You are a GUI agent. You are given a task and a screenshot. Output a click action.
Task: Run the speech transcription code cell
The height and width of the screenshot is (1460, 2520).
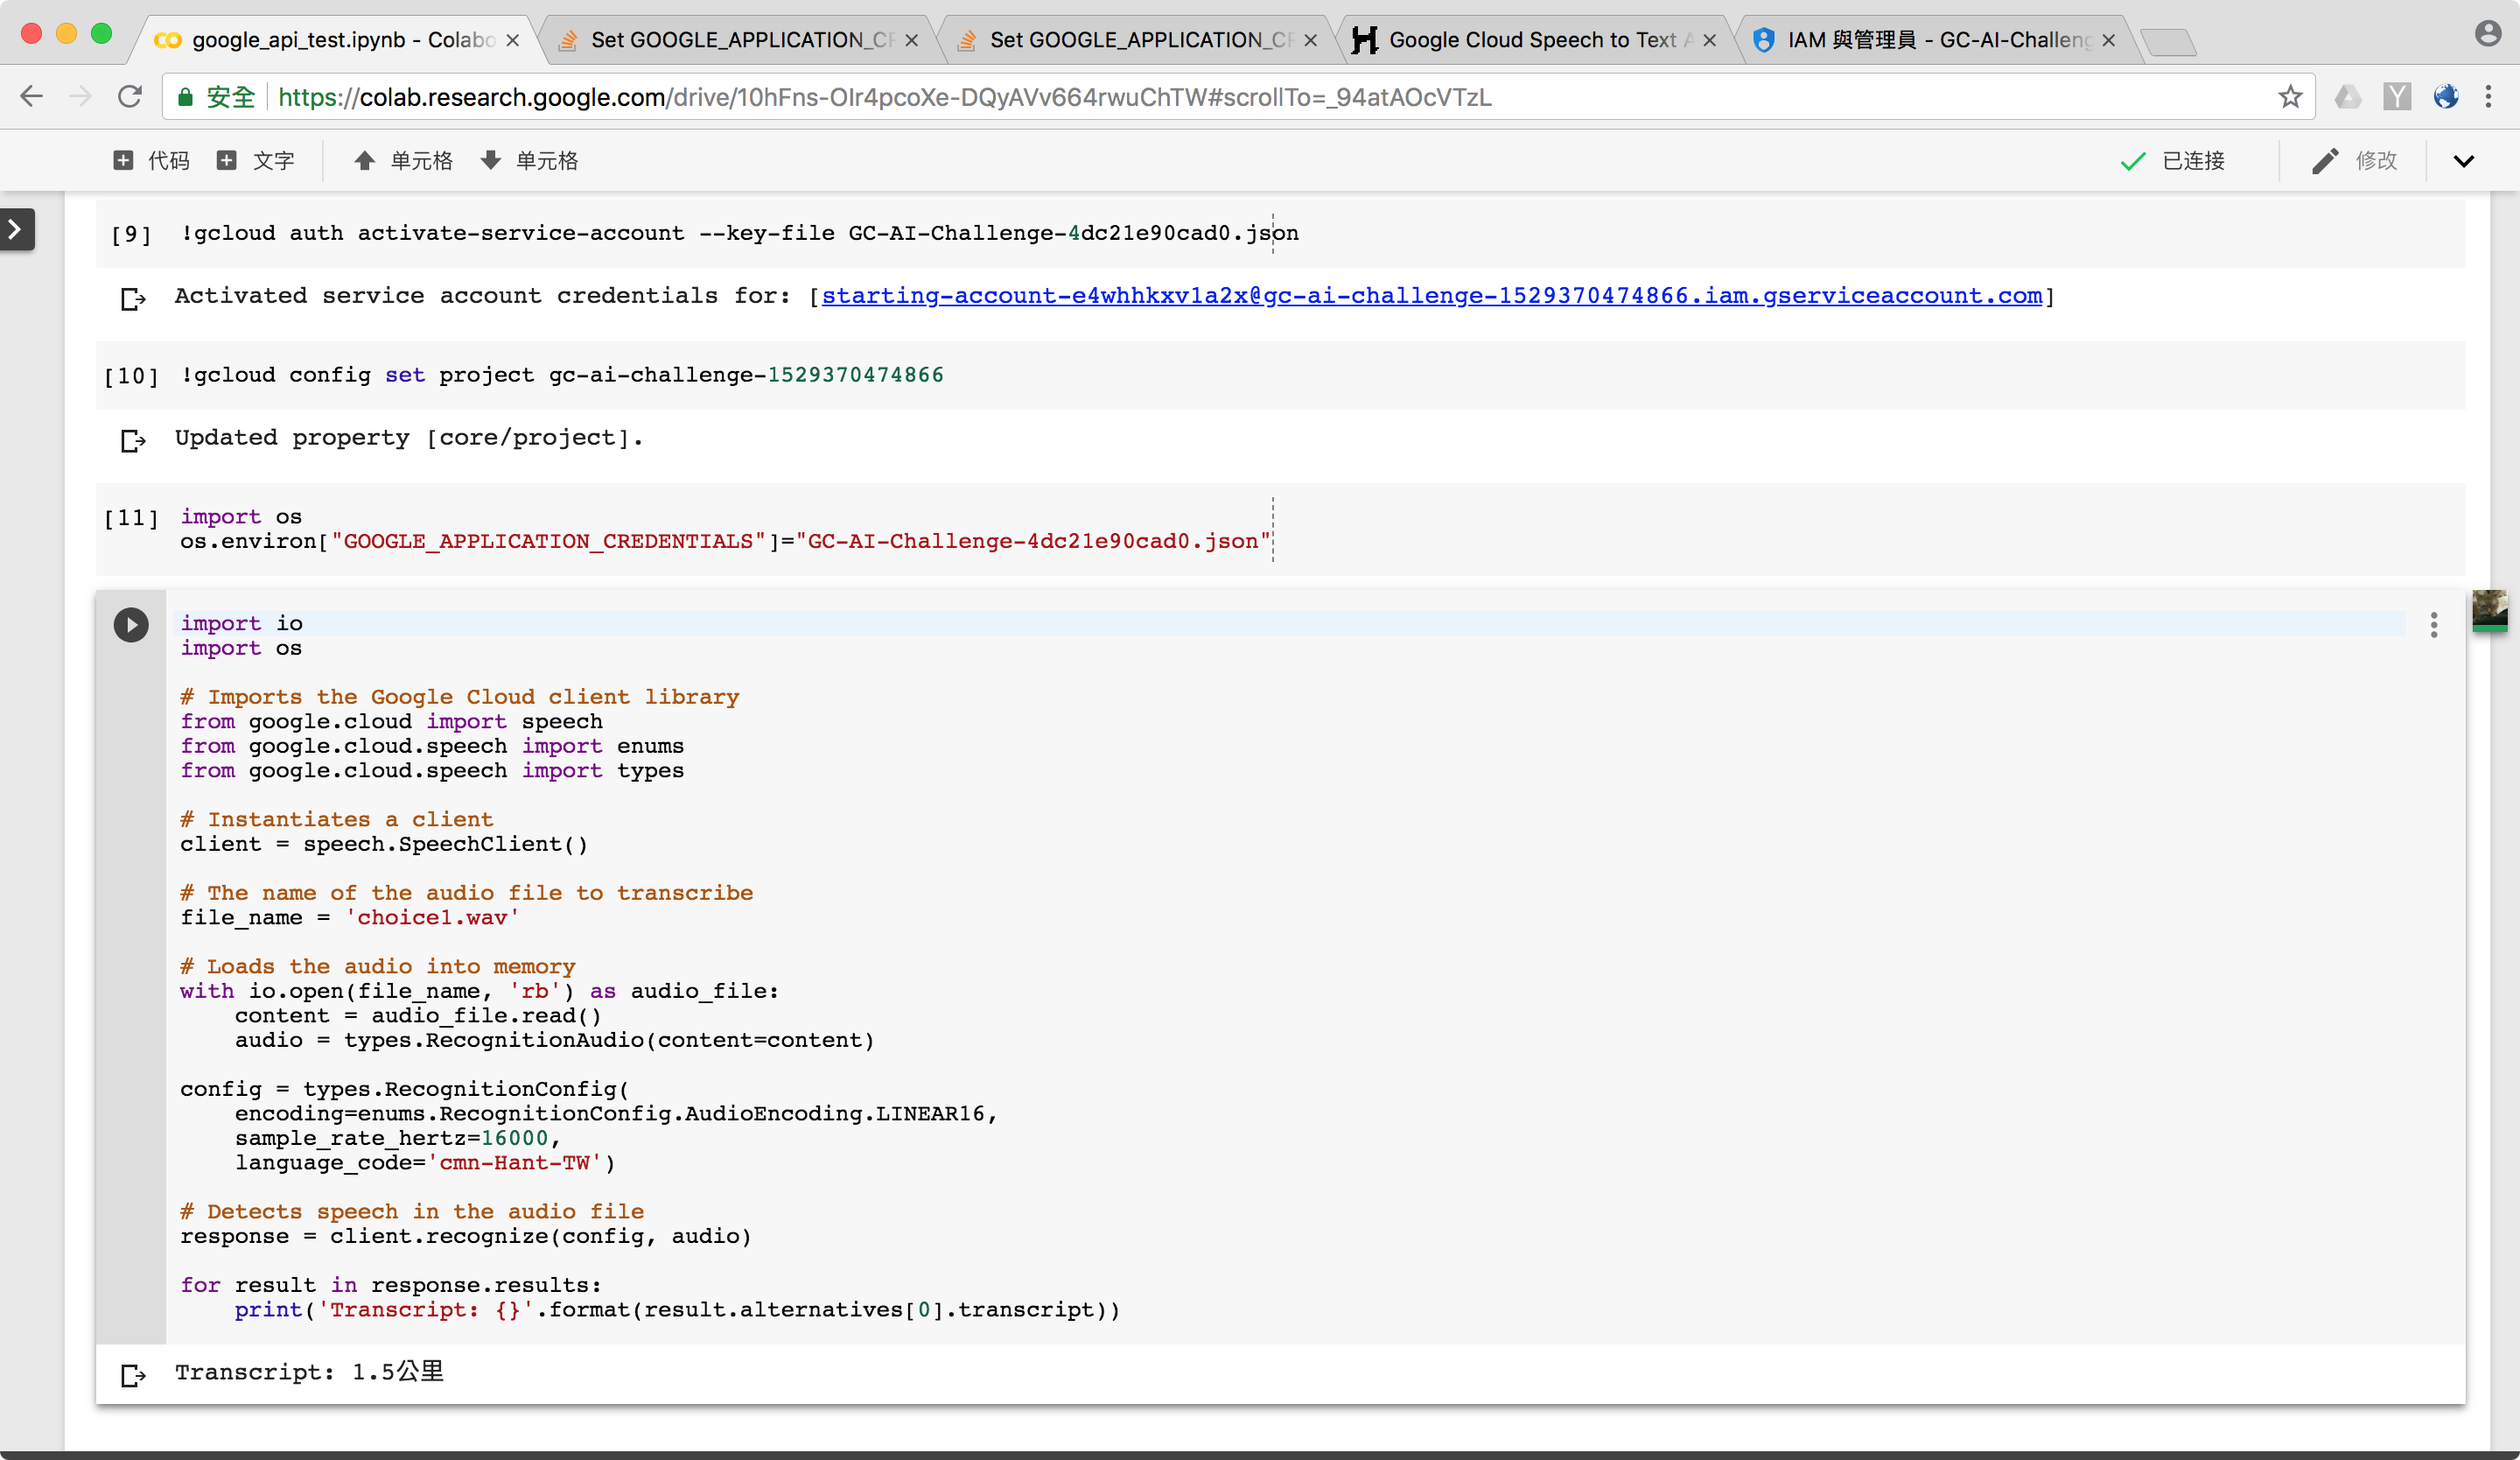click(x=130, y=625)
